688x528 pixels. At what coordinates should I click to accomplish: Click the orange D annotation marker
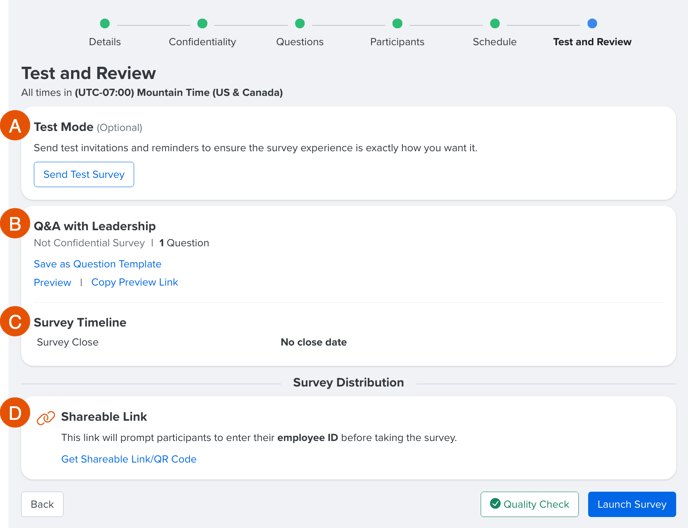click(15, 413)
